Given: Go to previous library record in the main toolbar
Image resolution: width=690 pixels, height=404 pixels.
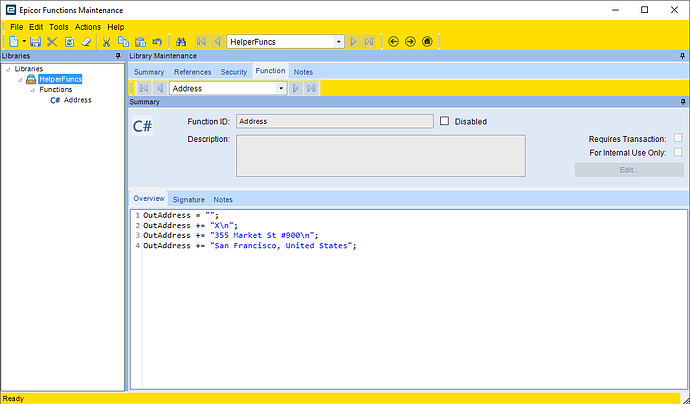Looking at the screenshot, I should (217, 42).
